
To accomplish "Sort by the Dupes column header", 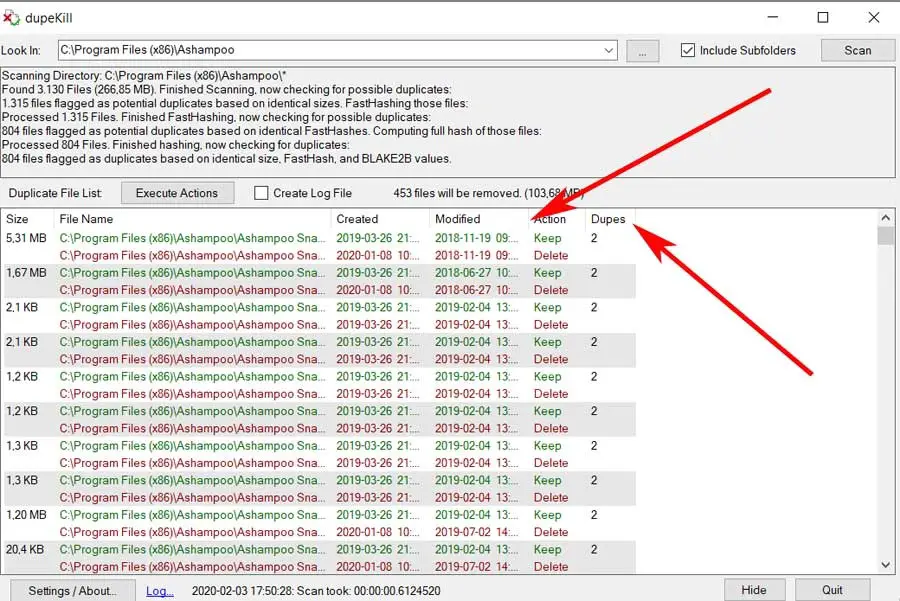I will (610, 219).
